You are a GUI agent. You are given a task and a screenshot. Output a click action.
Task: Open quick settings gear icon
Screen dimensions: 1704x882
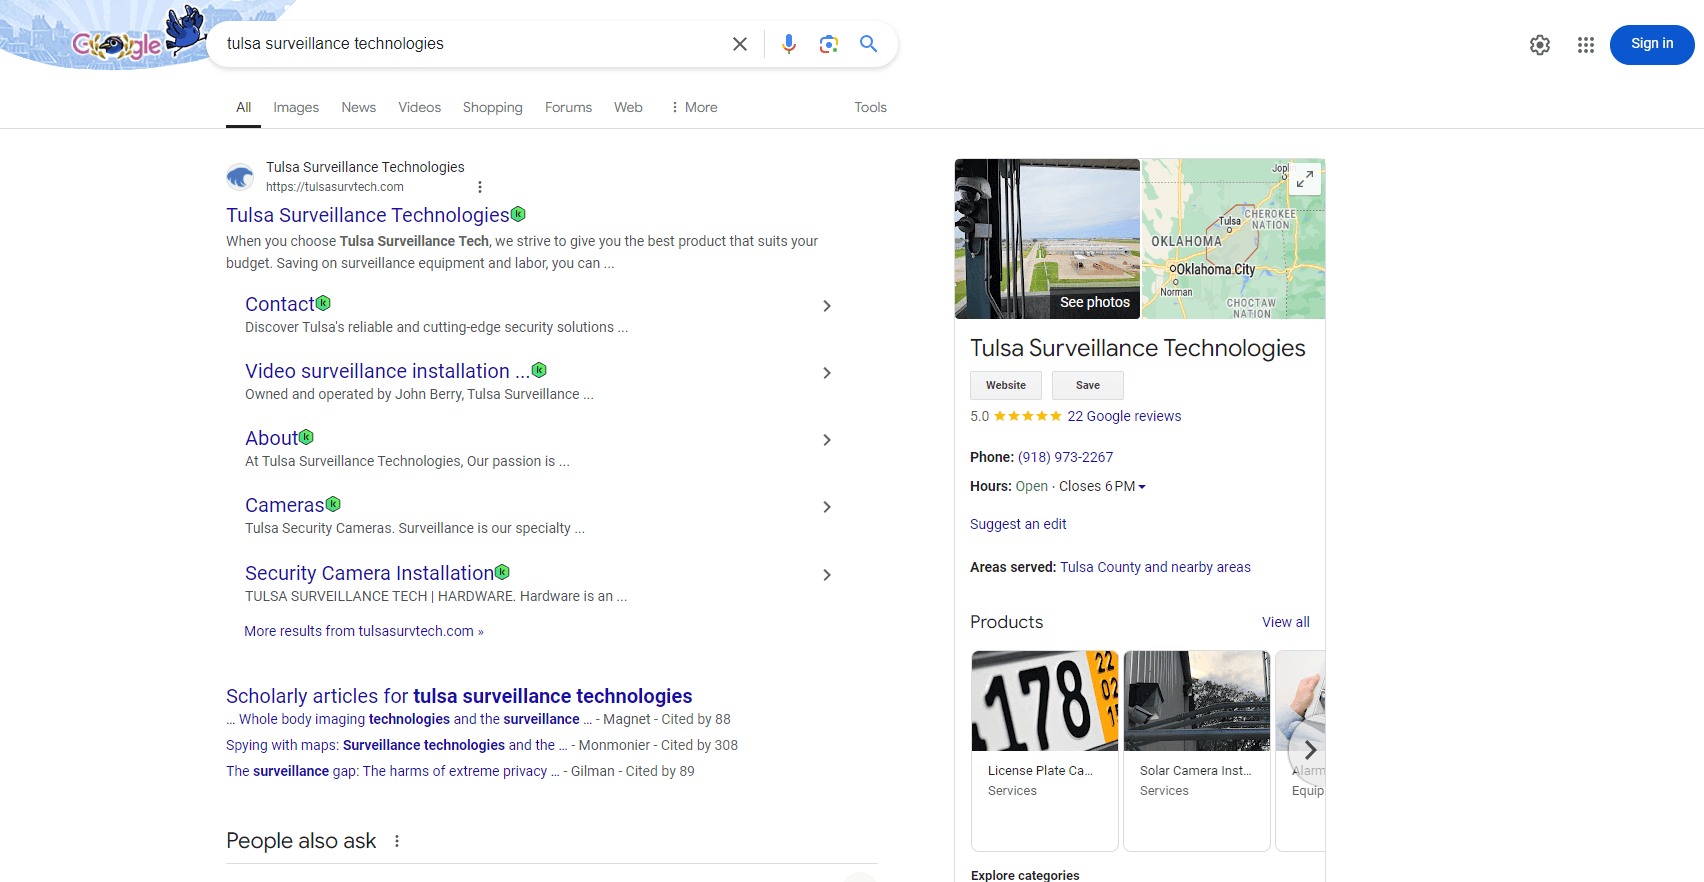(1540, 45)
